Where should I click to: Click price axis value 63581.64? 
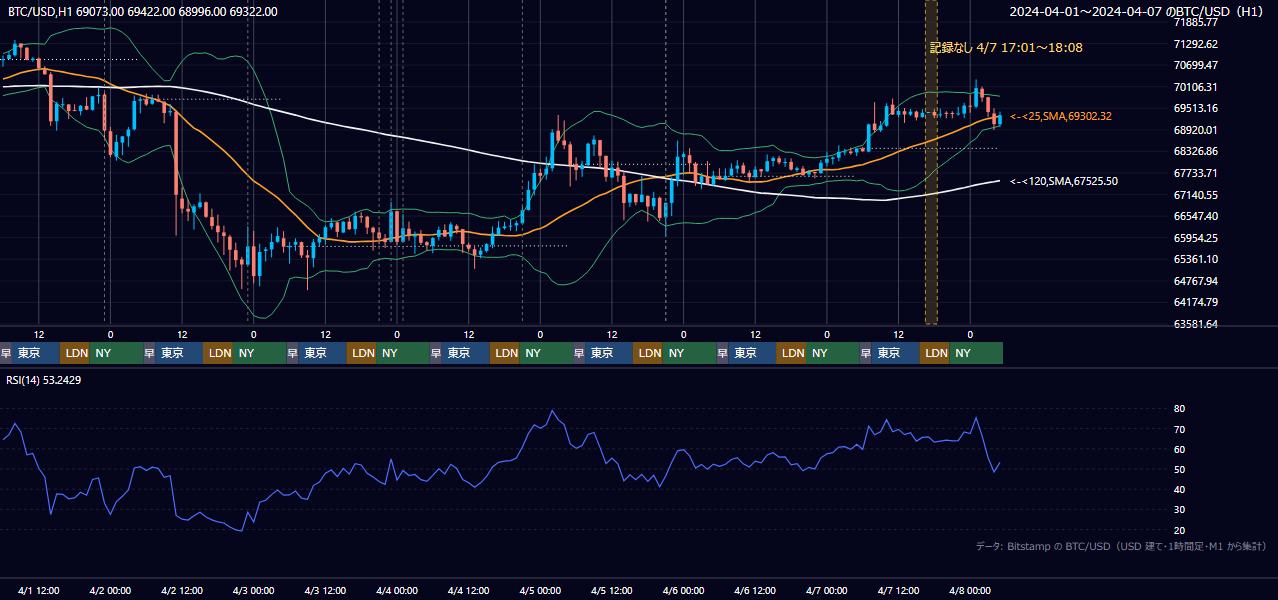[x=1195, y=324]
